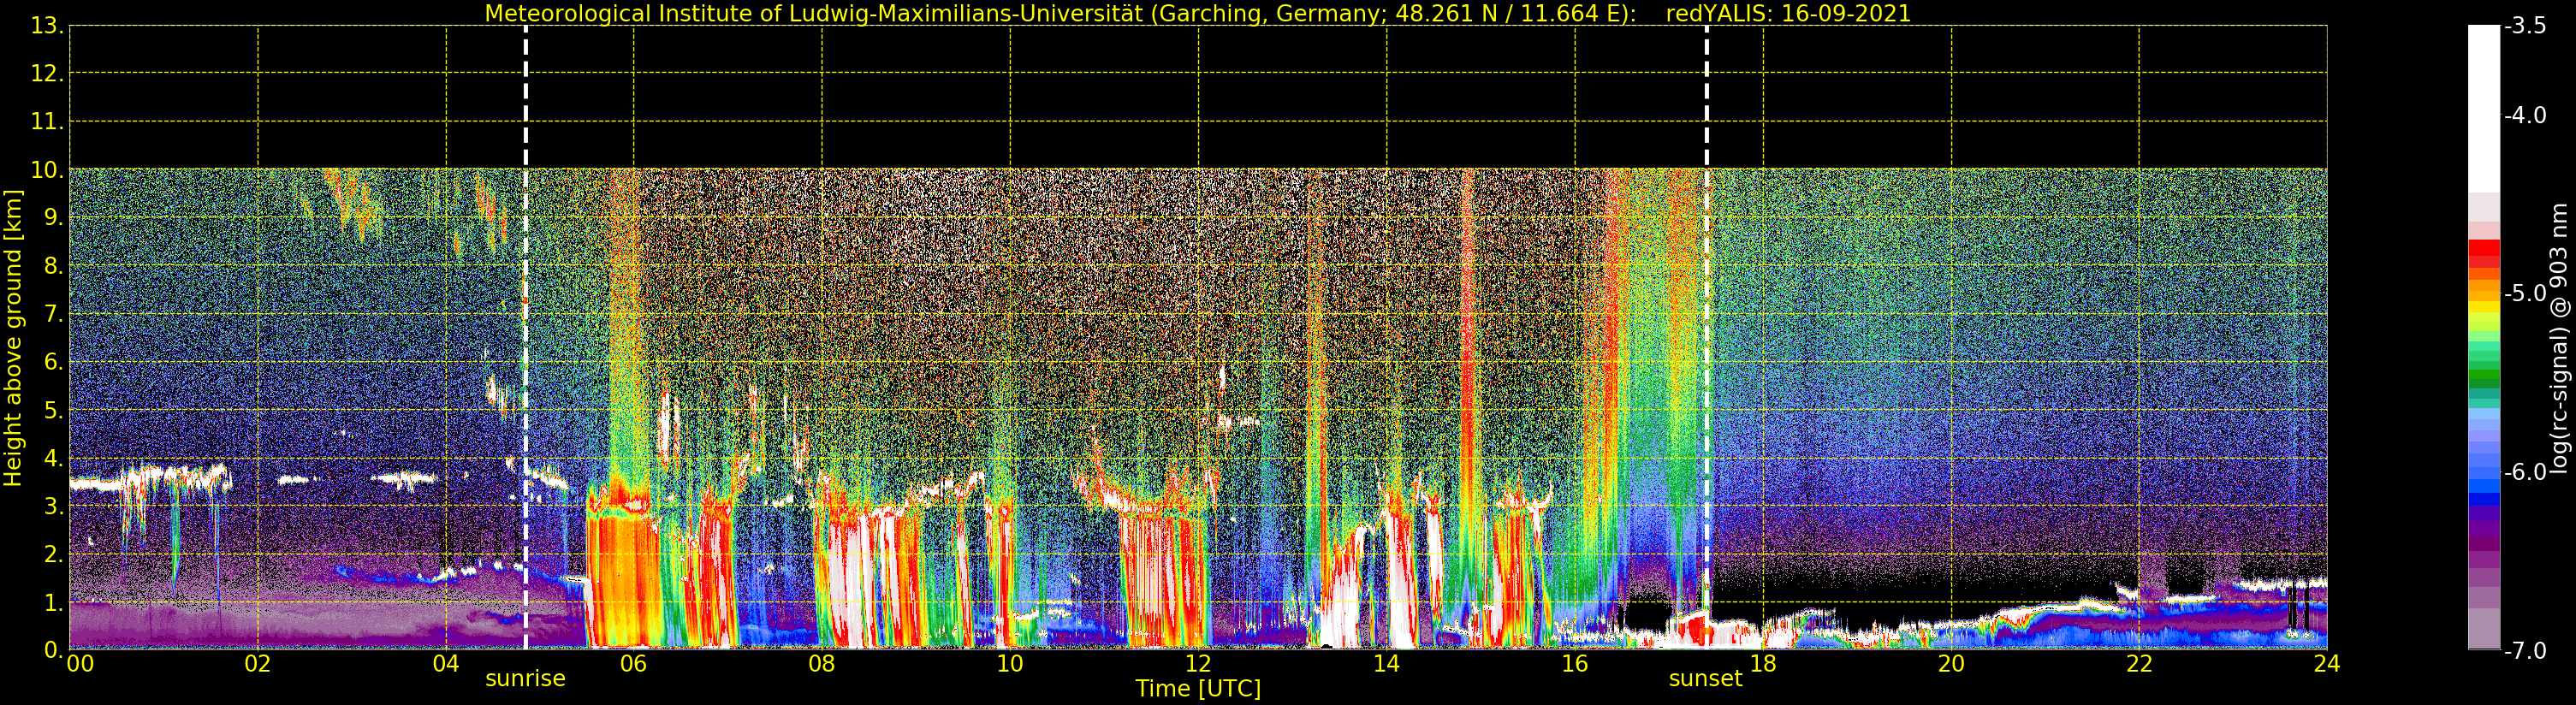Click the colorbar tick value '-4.0'
The width and height of the screenshot is (2576, 705).
point(2525,116)
